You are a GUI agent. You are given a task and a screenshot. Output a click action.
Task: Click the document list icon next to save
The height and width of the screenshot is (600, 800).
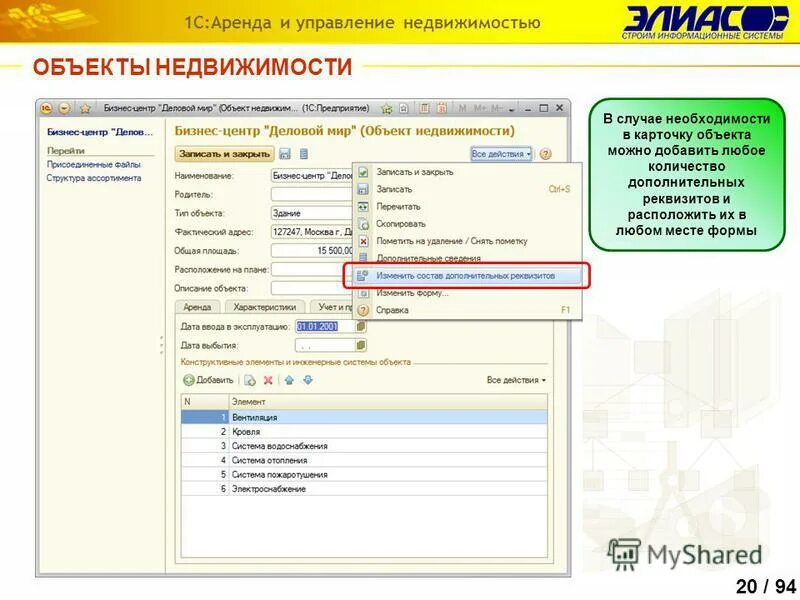click(304, 154)
